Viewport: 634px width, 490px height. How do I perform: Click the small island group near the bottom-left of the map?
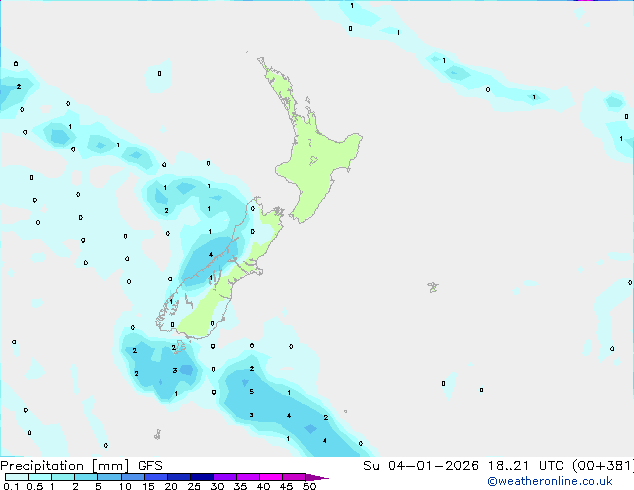coord(158,435)
